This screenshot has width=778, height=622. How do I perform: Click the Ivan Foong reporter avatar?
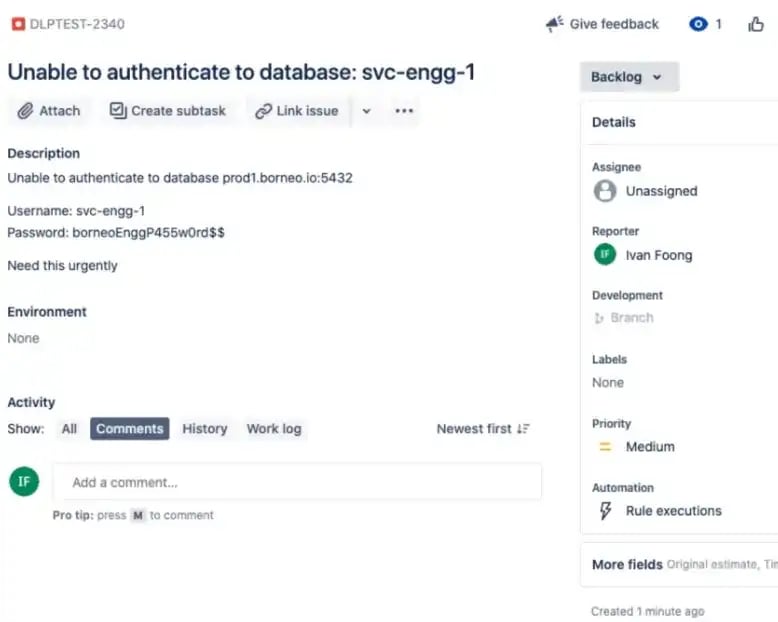[605, 254]
